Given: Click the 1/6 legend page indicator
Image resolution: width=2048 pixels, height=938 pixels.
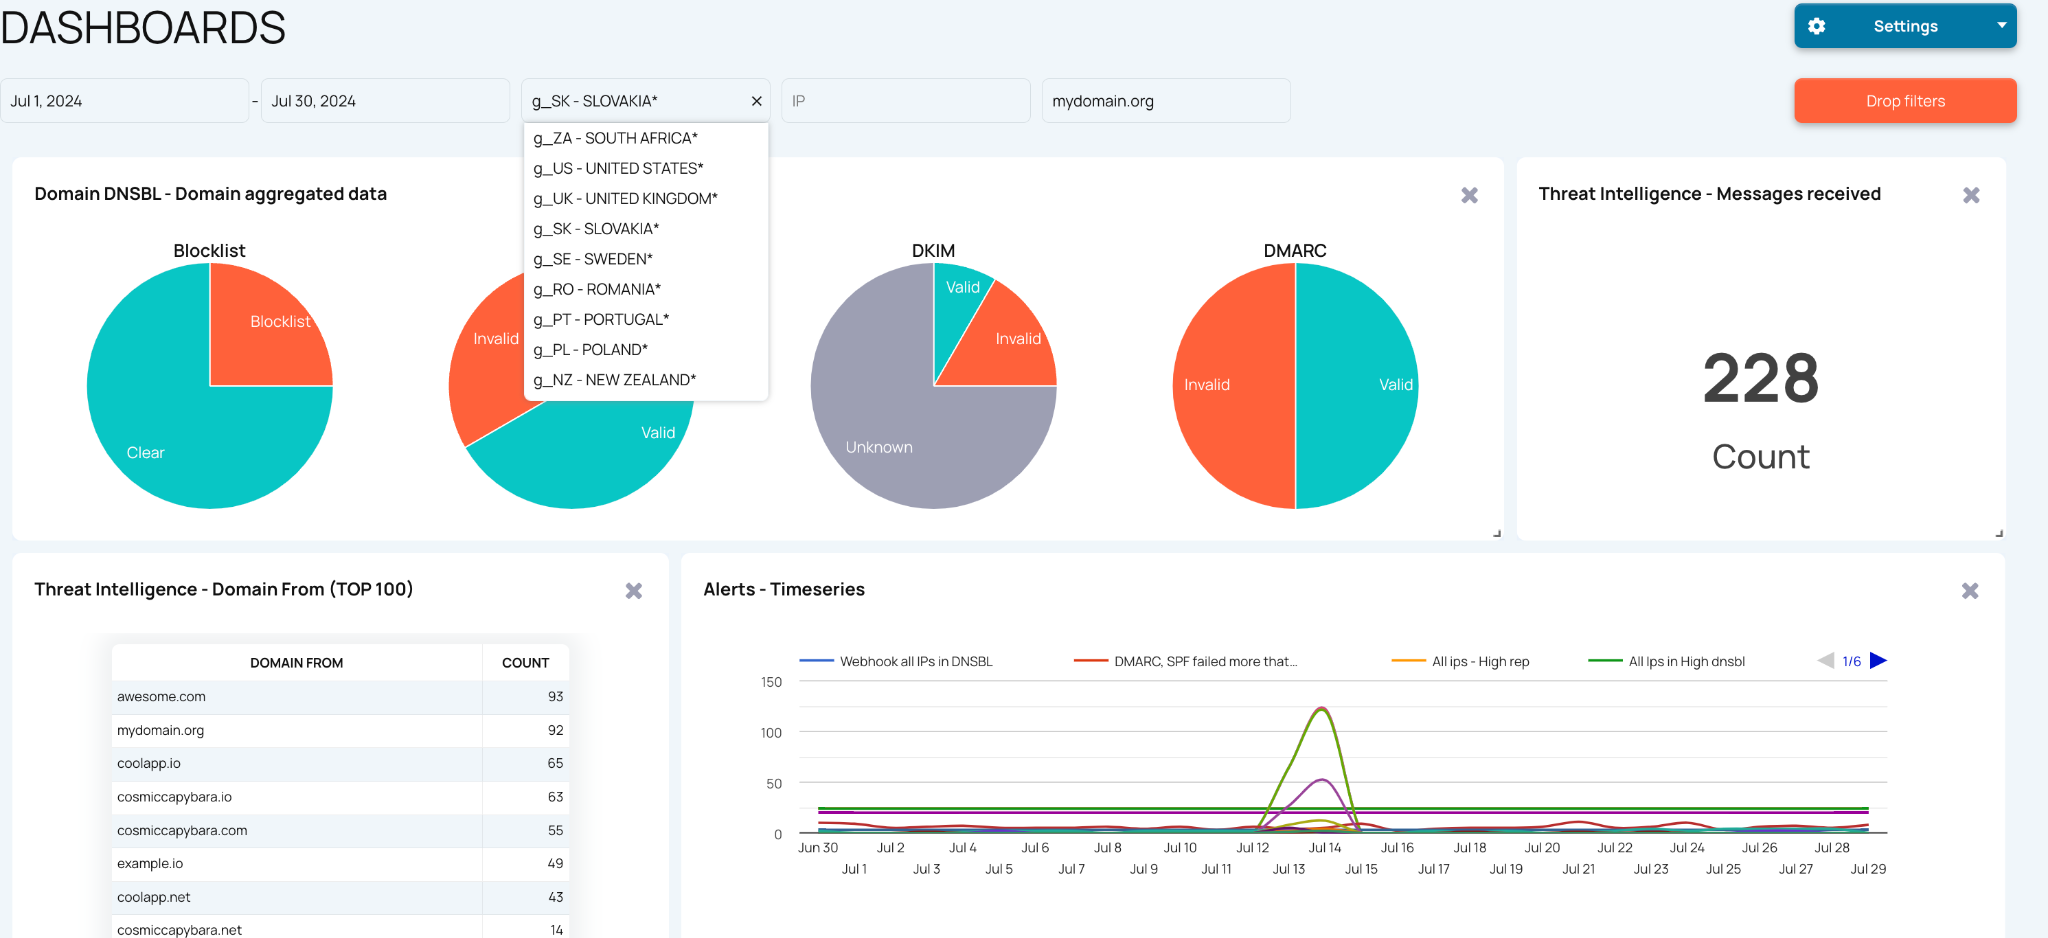Looking at the screenshot, I should [1852, 661].
